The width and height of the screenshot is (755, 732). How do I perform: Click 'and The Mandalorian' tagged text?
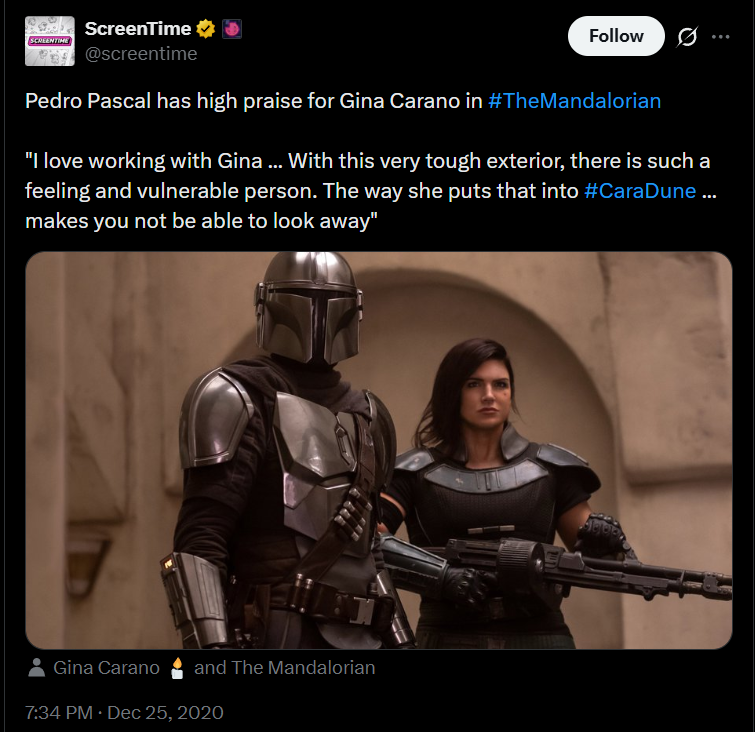tap(285, 667)
